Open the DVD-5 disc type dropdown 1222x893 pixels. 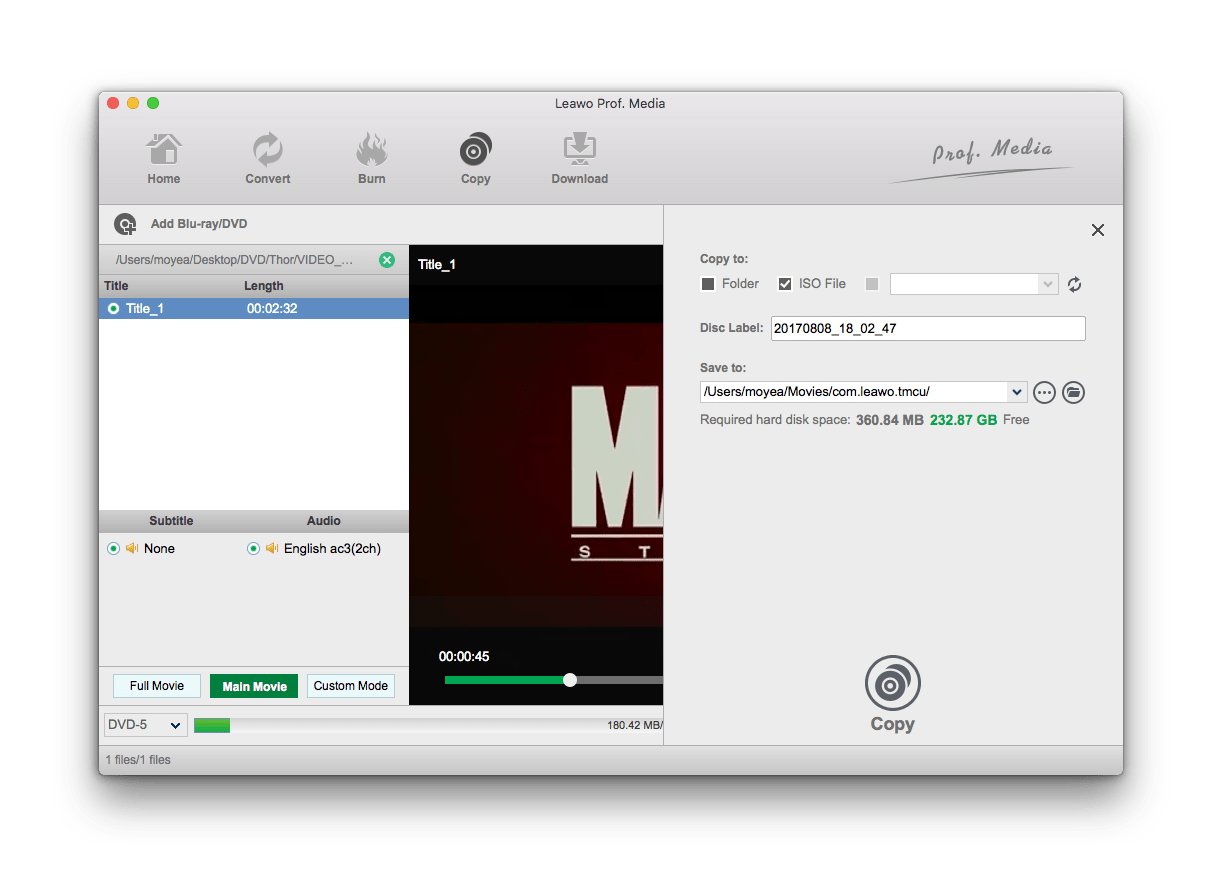pos(146,725)
